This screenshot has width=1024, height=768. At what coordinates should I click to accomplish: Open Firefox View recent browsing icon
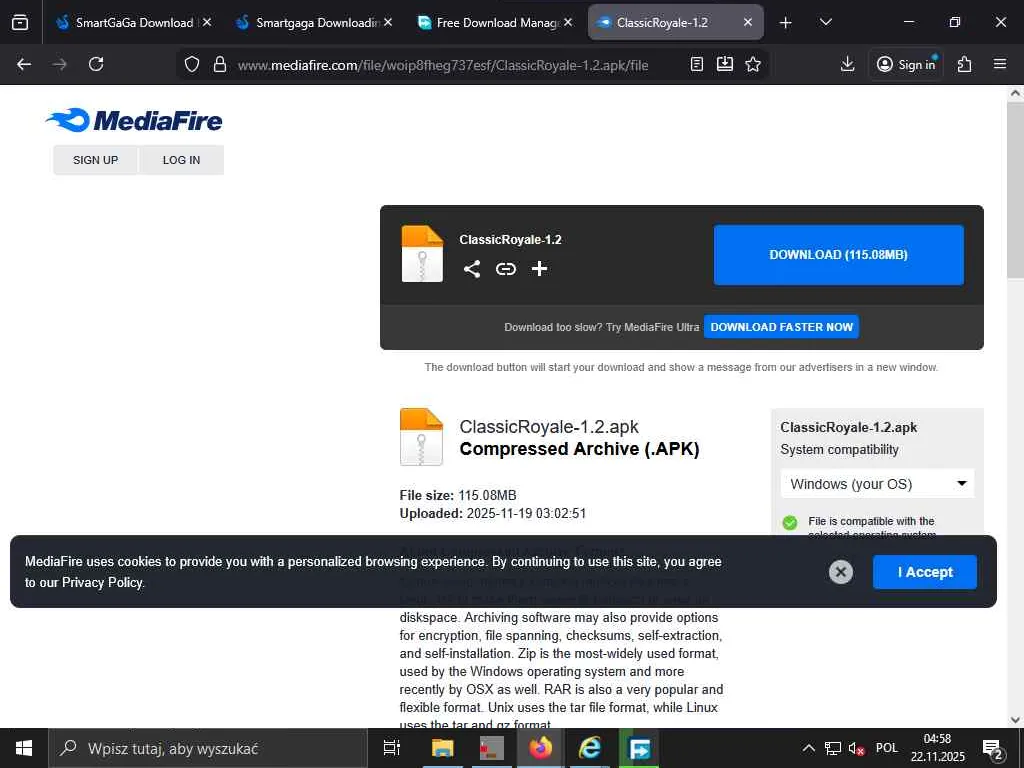tap(20, 22)
